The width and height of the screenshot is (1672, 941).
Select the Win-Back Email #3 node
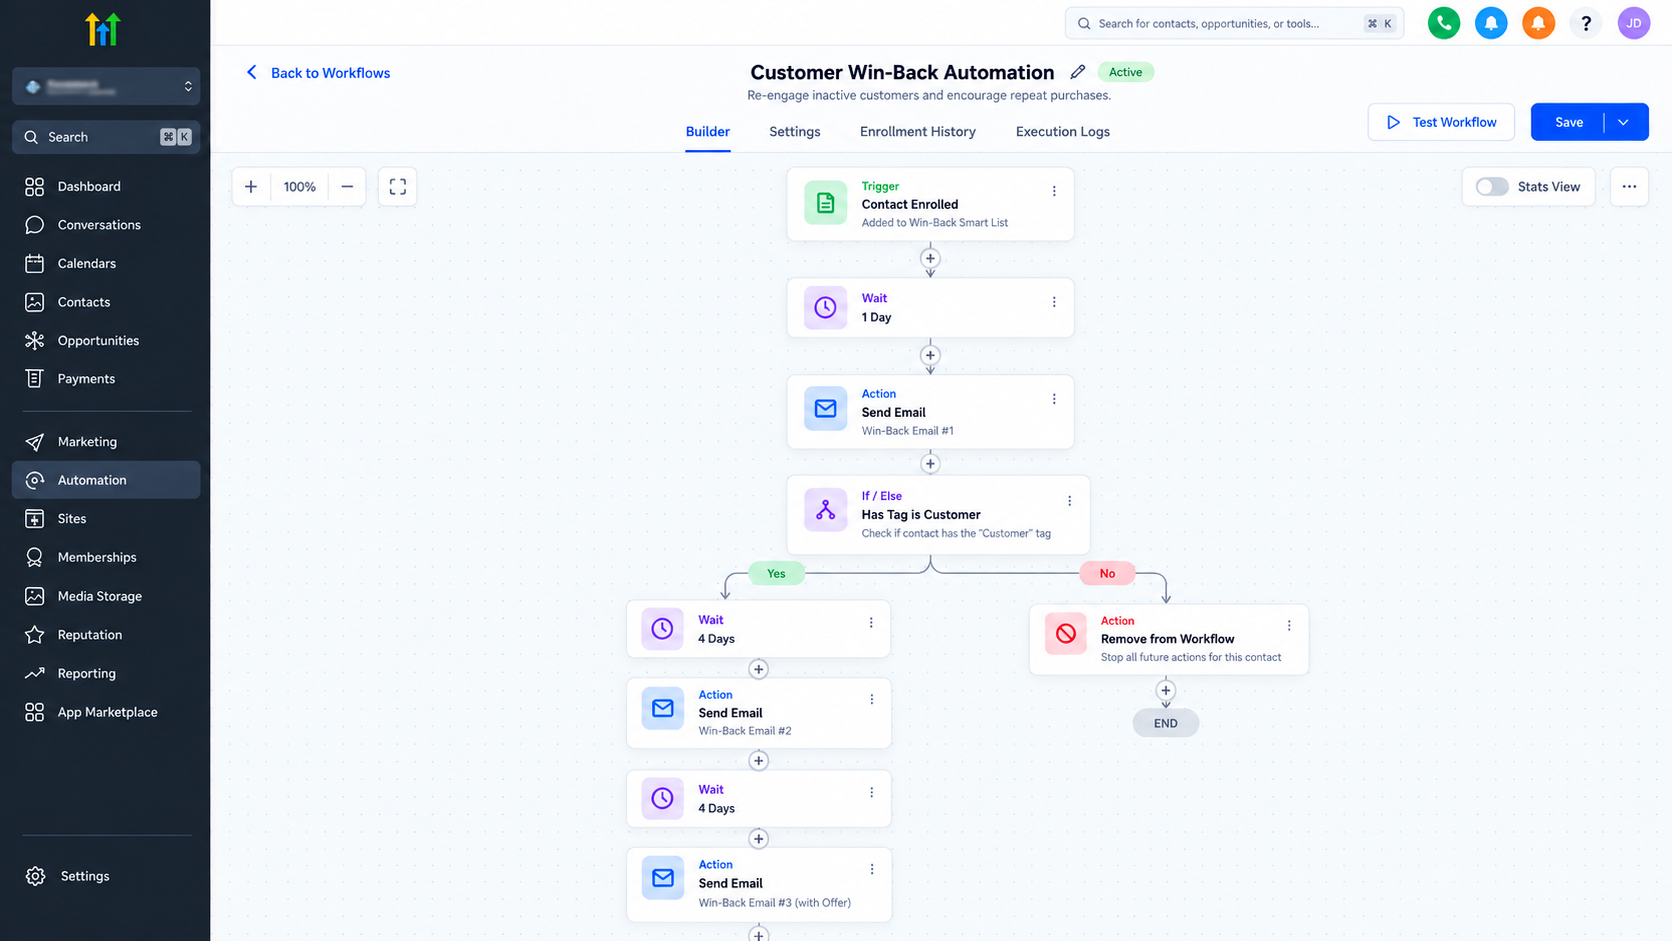[x=759, y=884]
